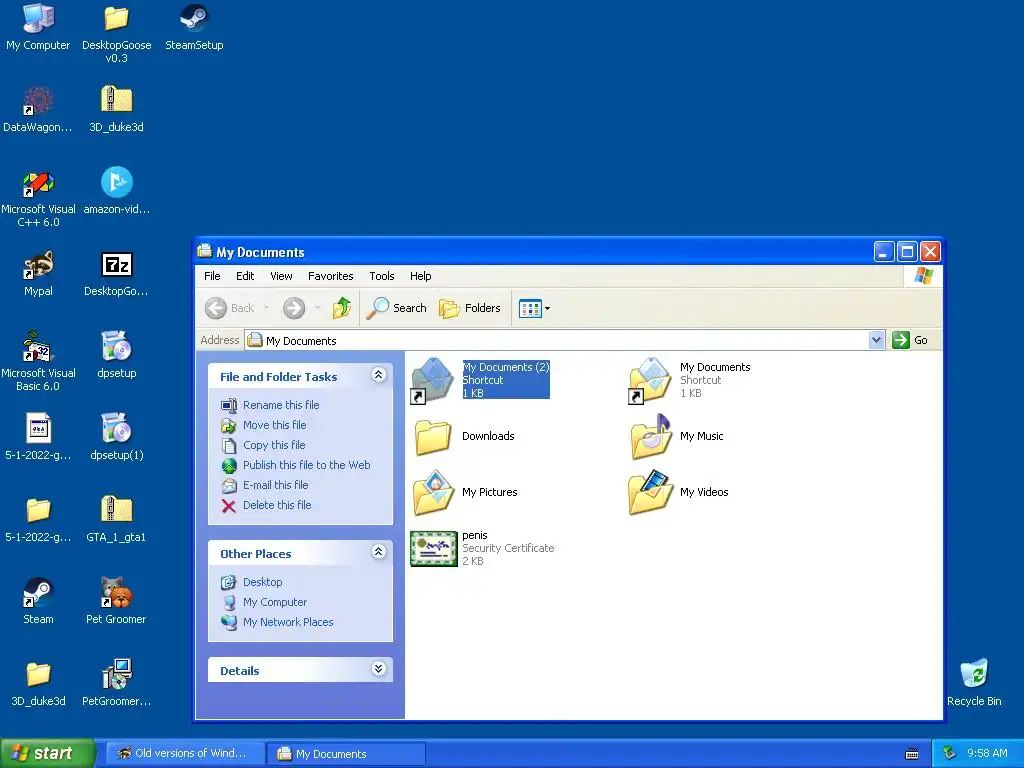Click the Up folder toolbar icon
This screenshot has width=1024, height=768.
pyautogui.click(x=342, y=308)
